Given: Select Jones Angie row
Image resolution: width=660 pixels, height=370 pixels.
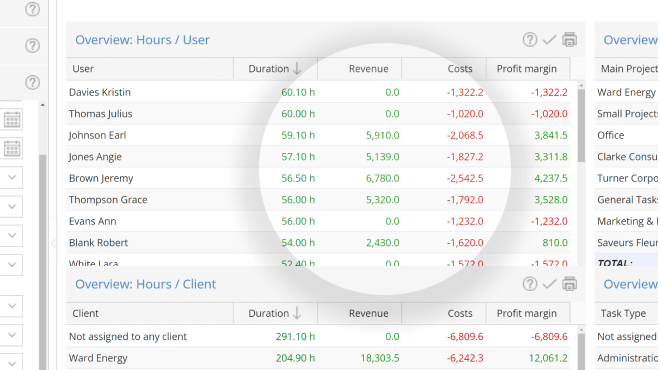Looking at the screenshot, I should point(318,157).
